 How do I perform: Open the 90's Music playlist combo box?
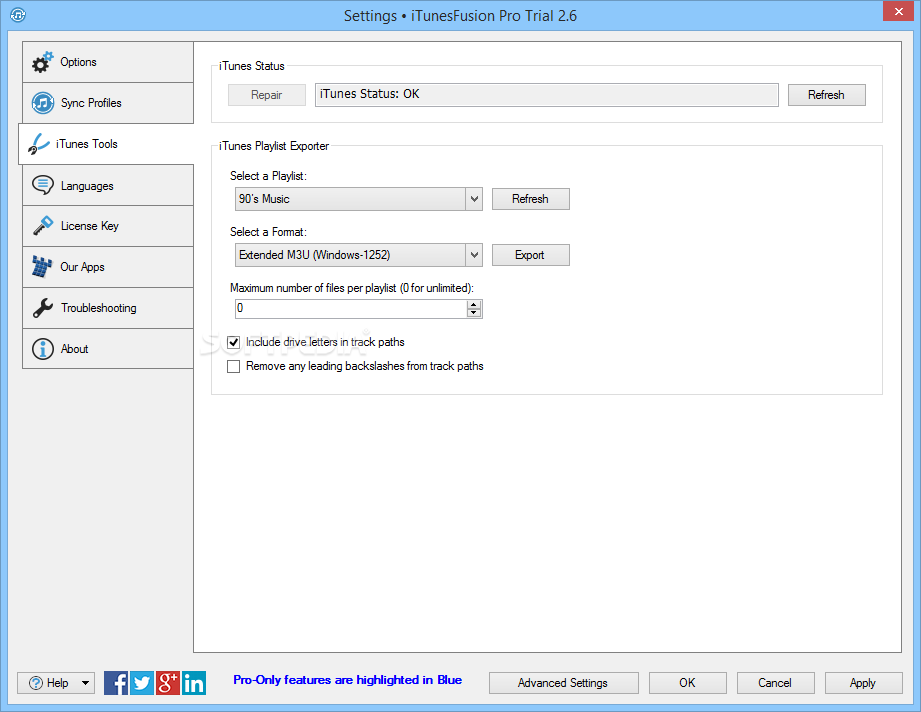[358, 199]
